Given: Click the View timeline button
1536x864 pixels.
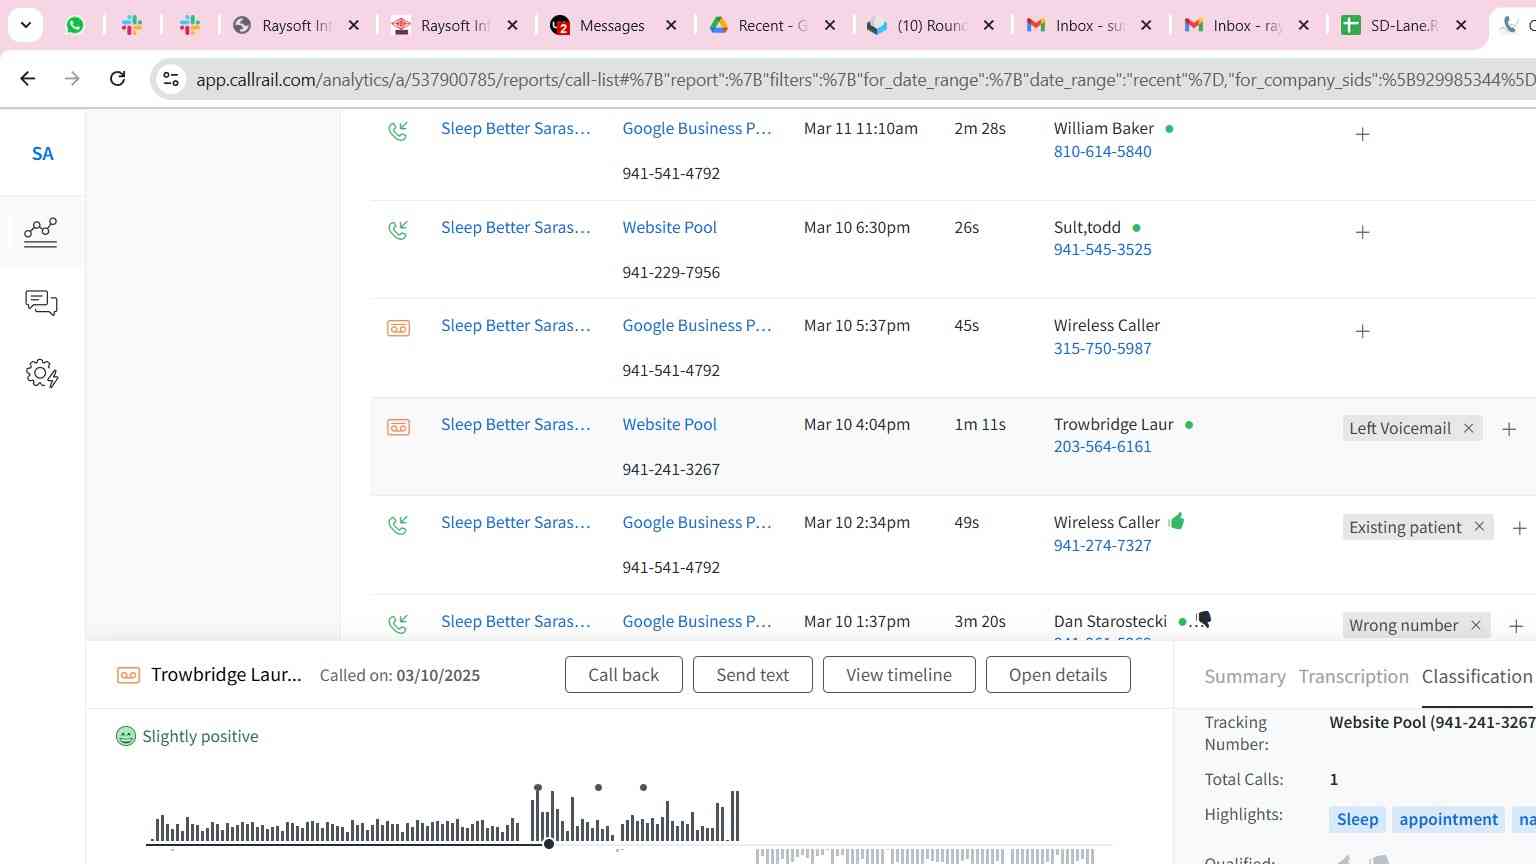Looking at the screenshot, I should click(x=899, y=675).
